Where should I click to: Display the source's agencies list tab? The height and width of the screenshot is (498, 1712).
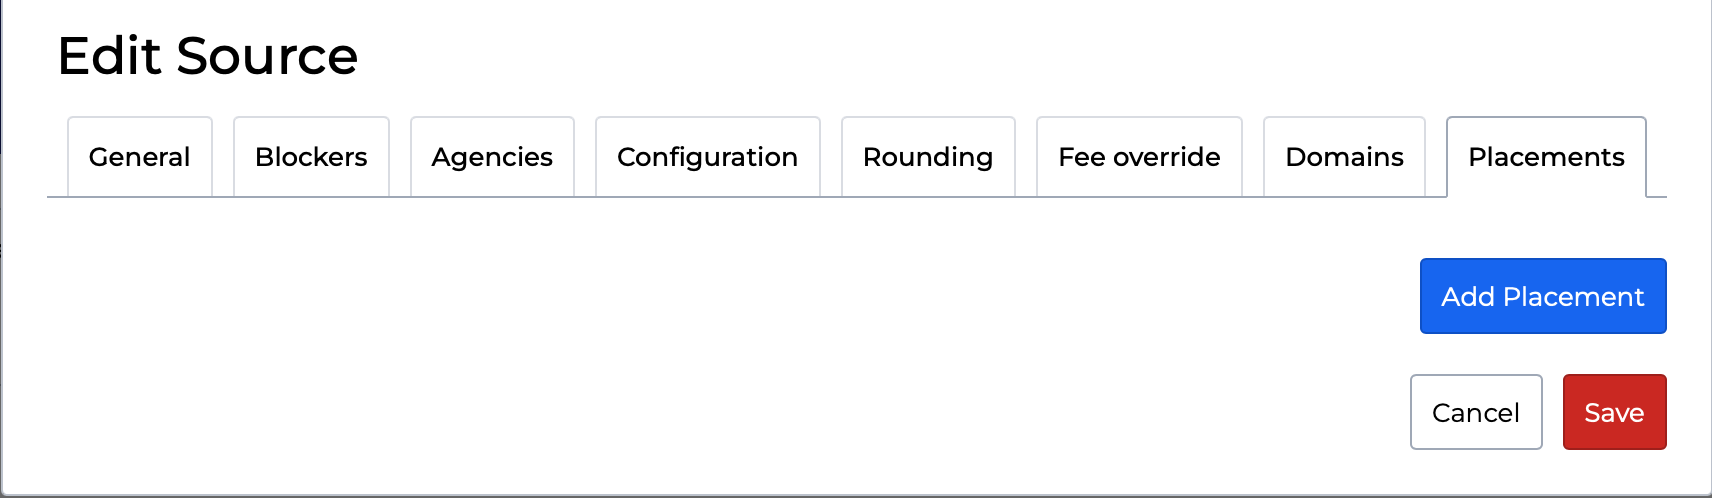click(492, 157)
